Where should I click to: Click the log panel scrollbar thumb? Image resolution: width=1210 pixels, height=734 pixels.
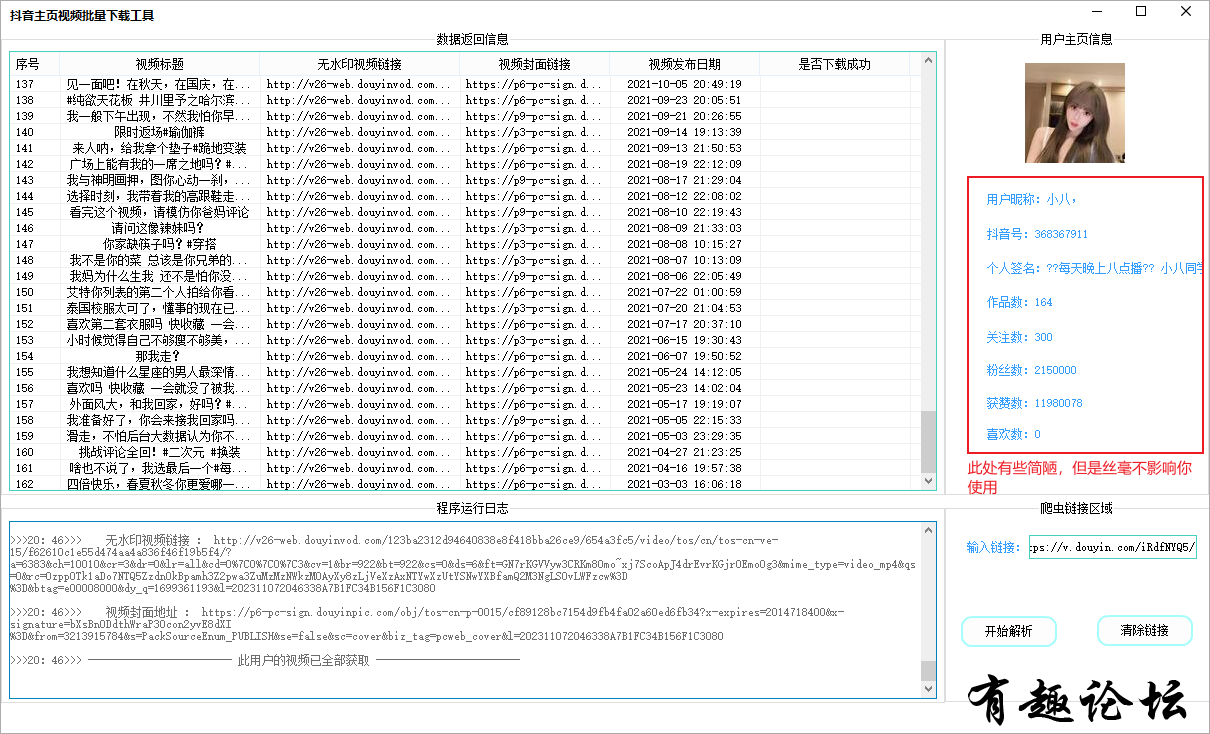click(x=928, y=670)
